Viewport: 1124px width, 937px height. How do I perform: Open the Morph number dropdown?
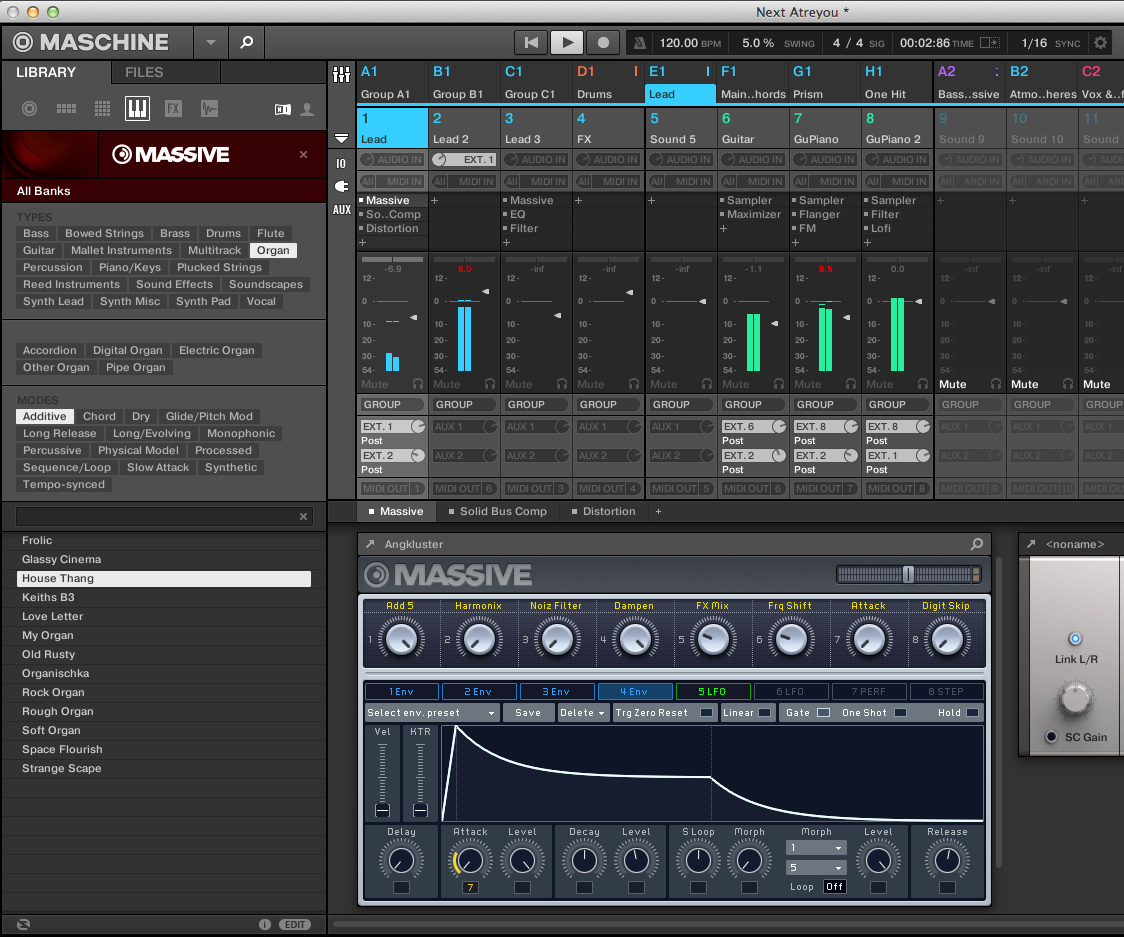(x=815, y=846)
